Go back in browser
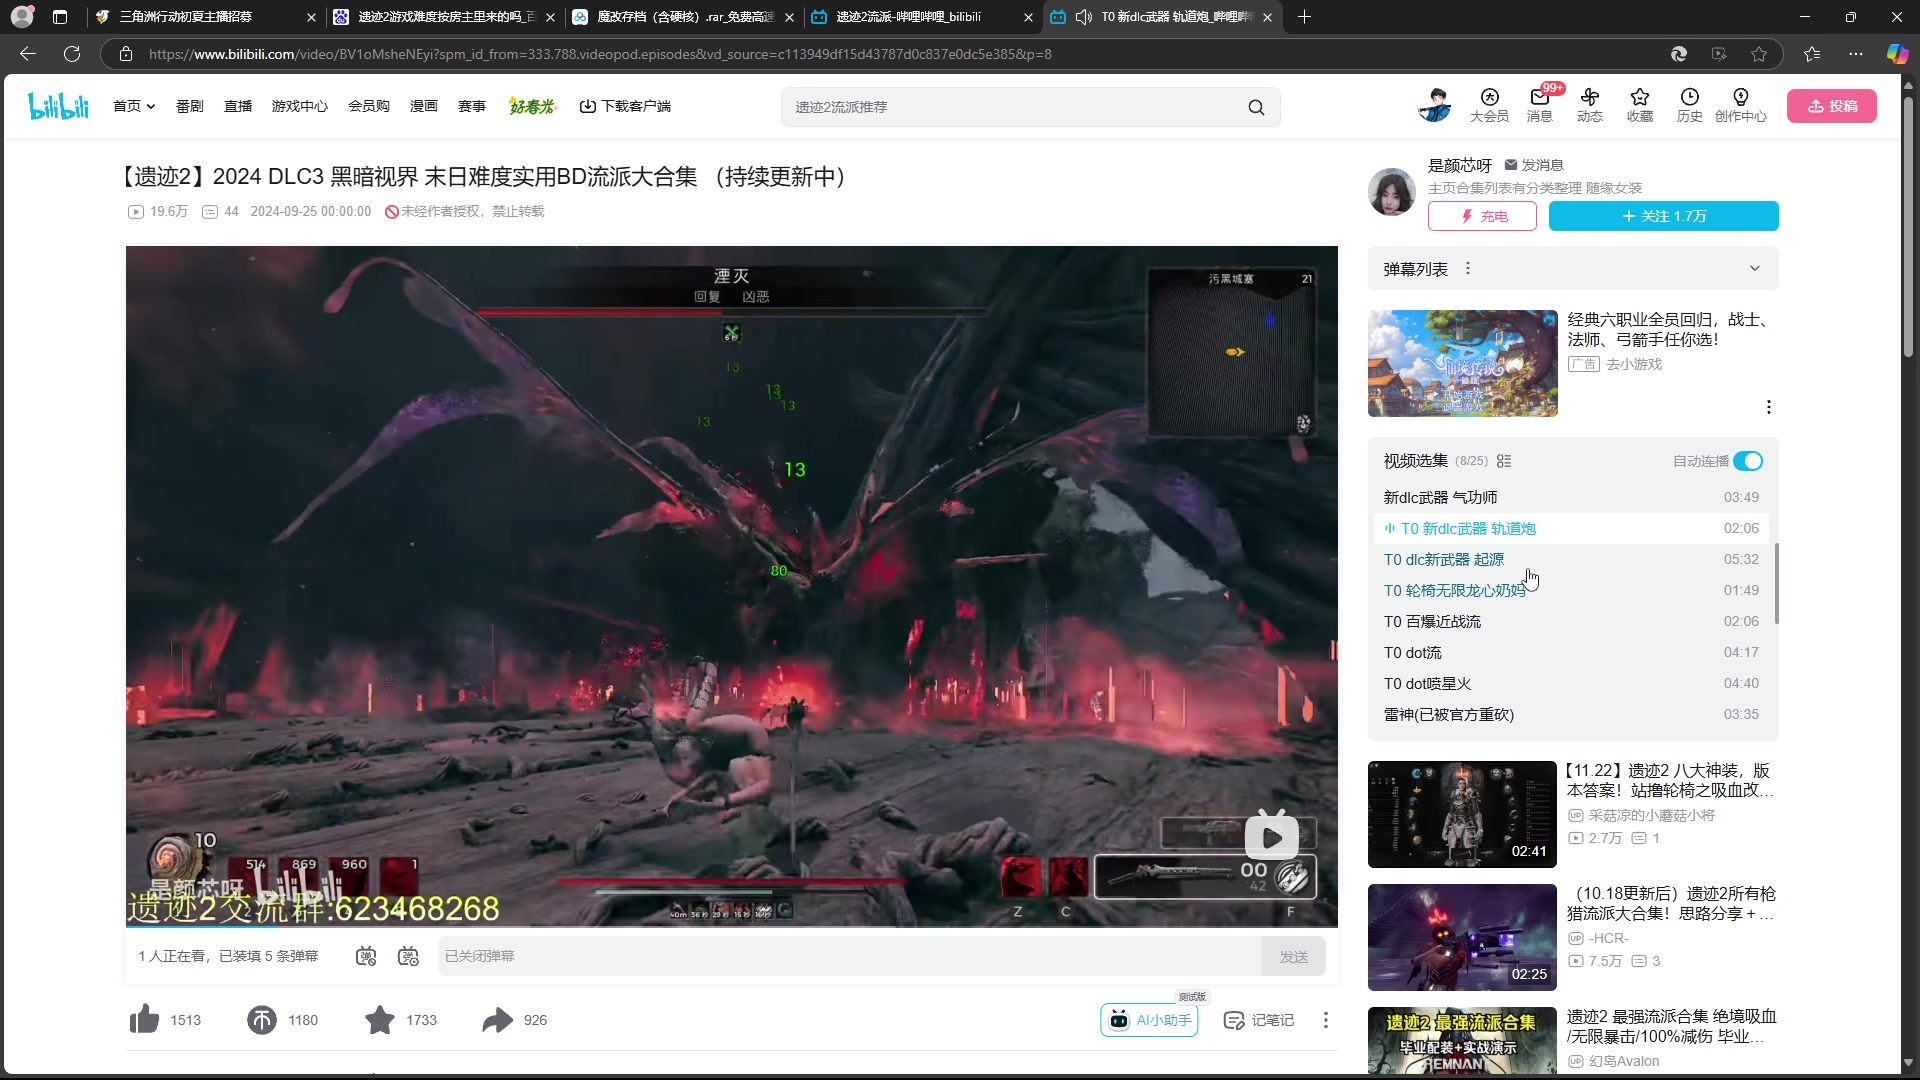The width and height of the screenshot is (1920, 1080). (28, 54)
